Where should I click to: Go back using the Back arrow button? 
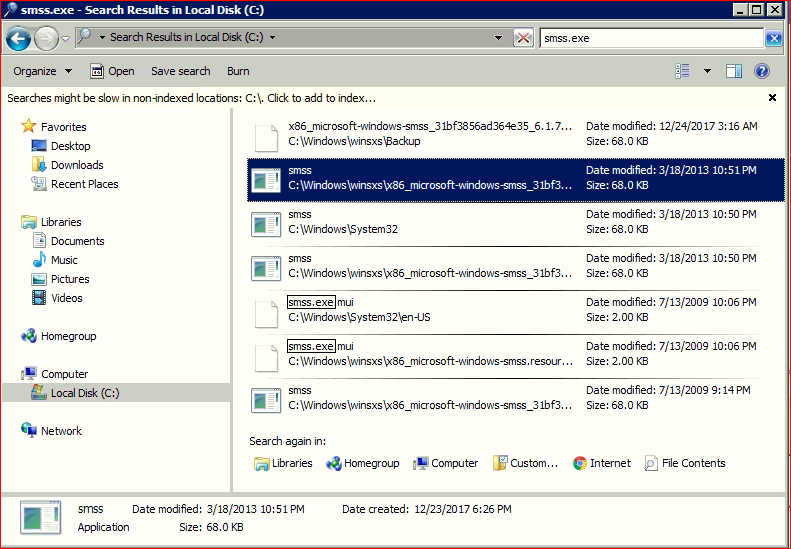pos(18,39)
